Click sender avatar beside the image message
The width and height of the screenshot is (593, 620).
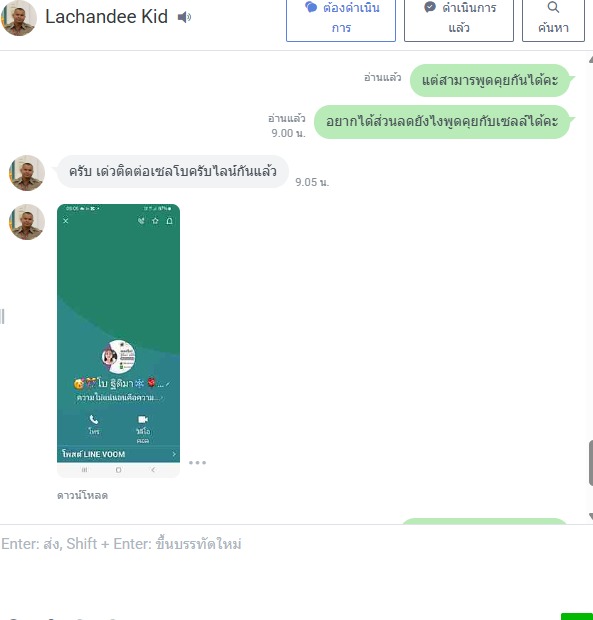27,222
